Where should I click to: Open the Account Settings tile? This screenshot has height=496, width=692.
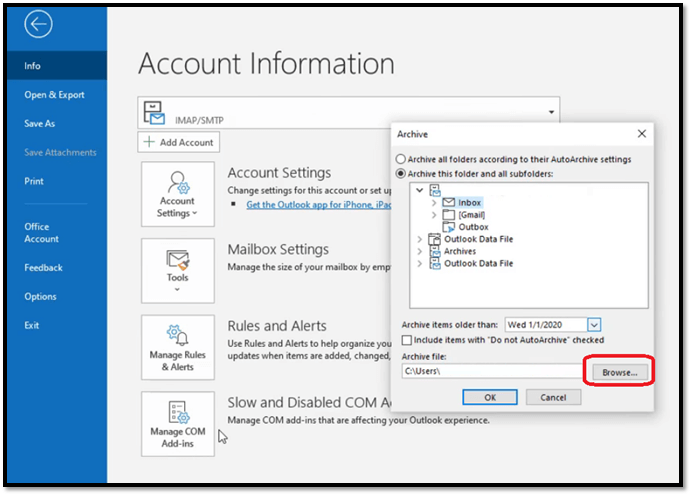point(177,194)
